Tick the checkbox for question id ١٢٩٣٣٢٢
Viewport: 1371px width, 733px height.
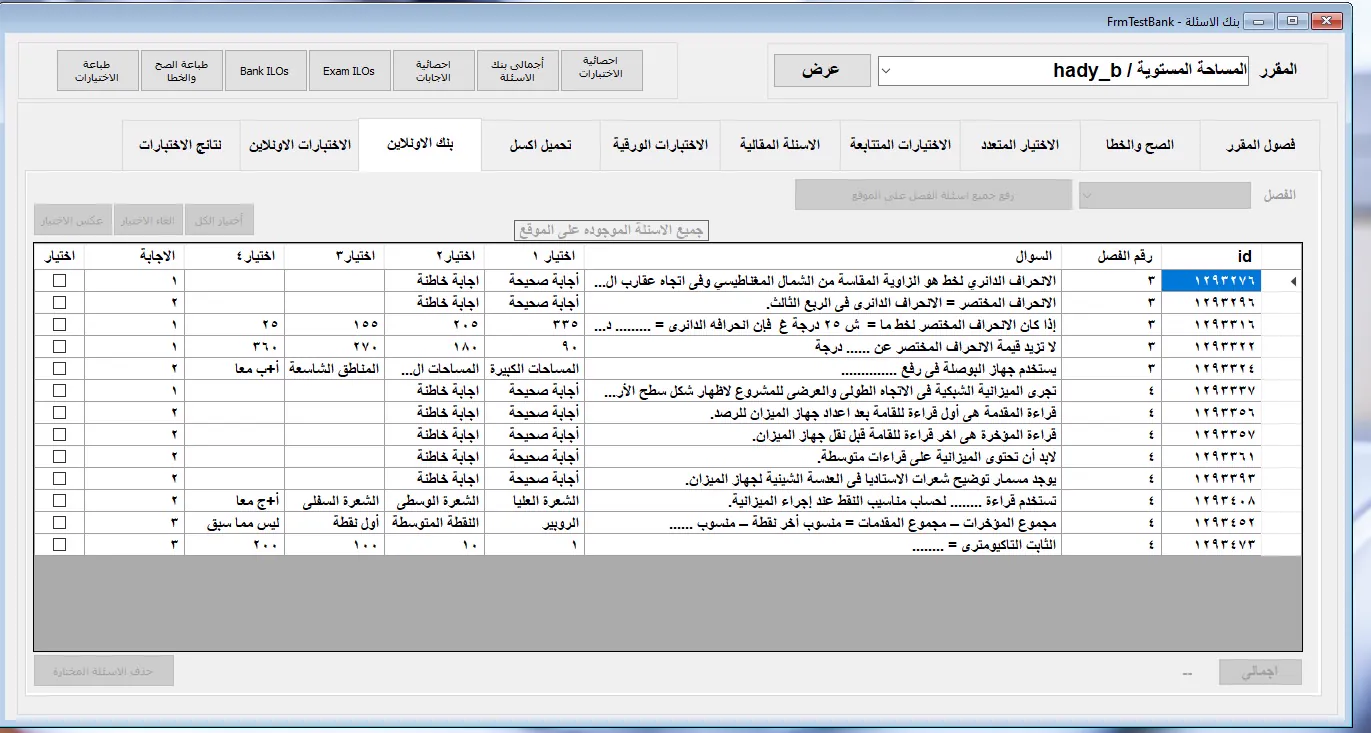59,347
